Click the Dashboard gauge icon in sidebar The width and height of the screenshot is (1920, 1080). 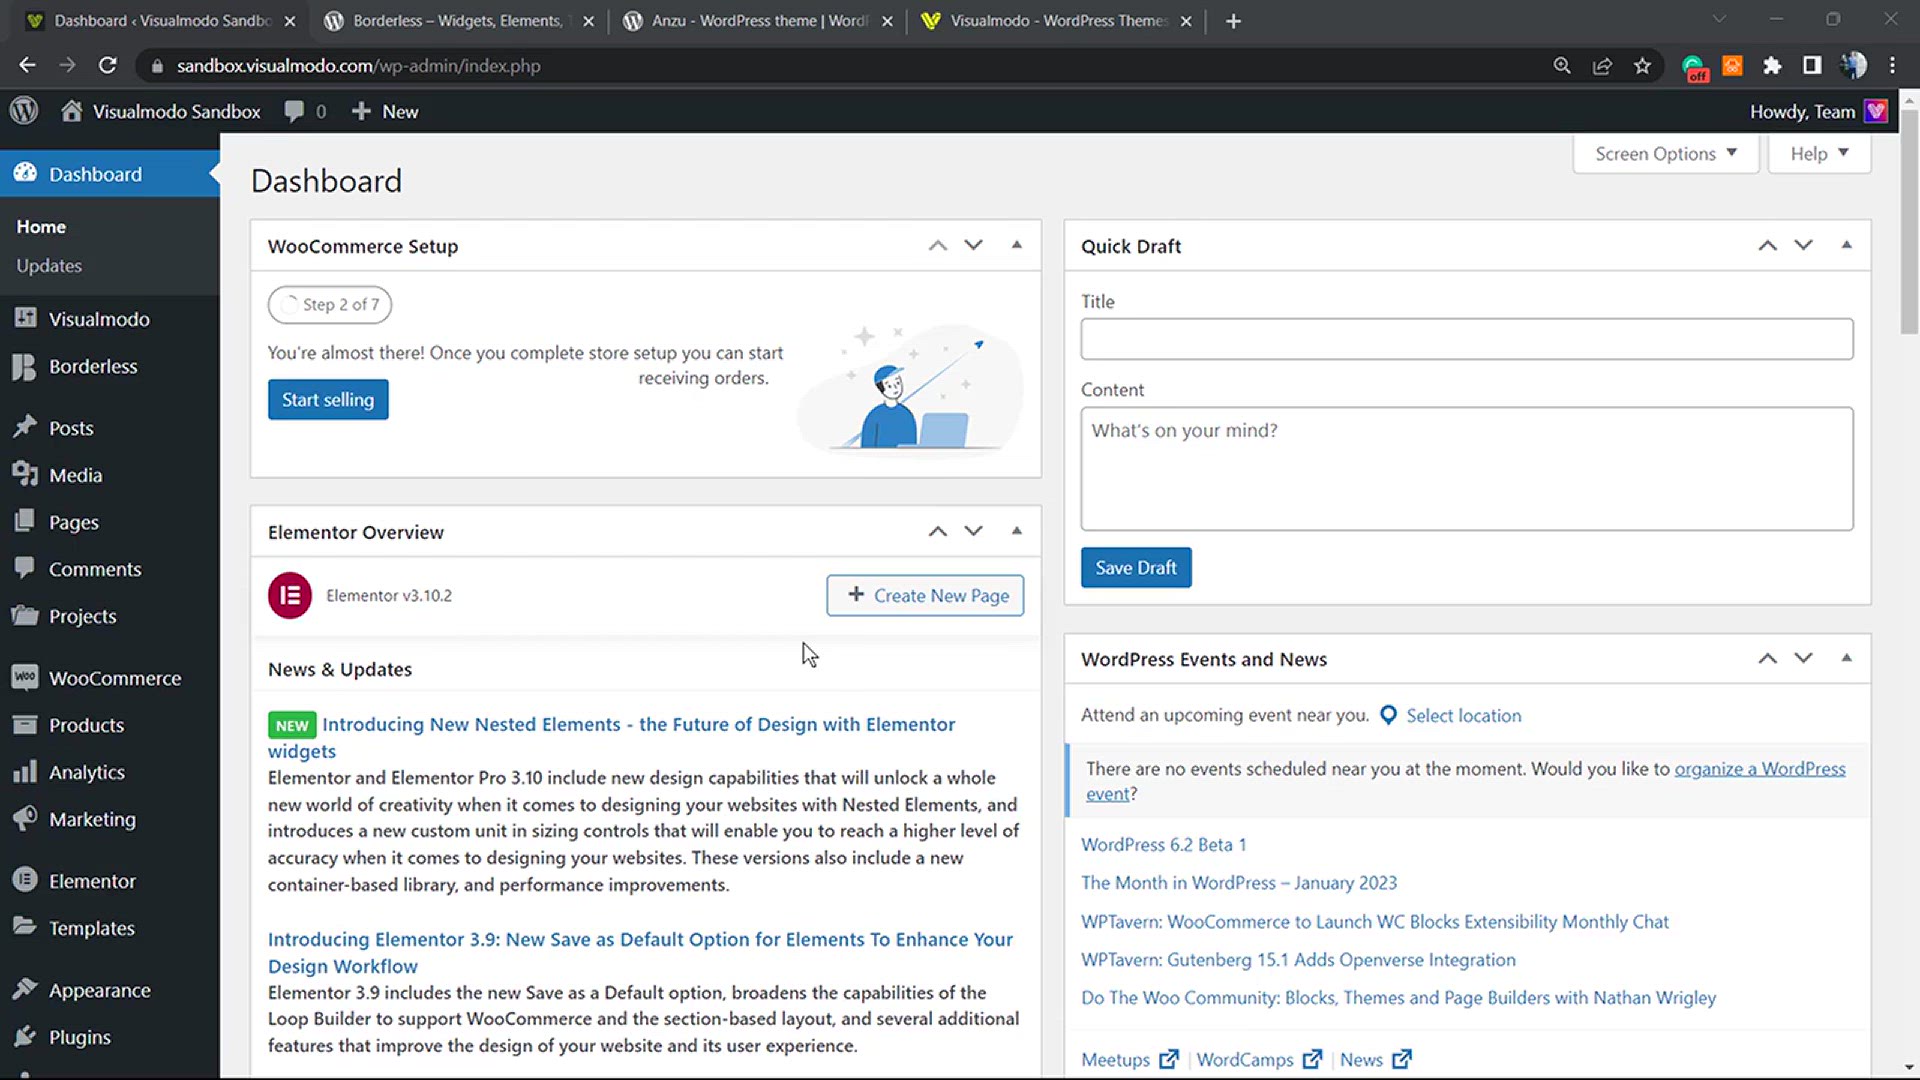click(x=25, y=173)
